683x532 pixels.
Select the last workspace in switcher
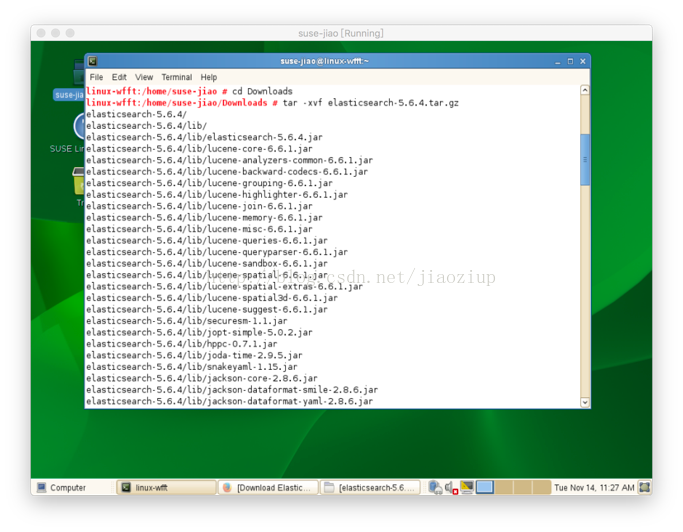[541, 487]
